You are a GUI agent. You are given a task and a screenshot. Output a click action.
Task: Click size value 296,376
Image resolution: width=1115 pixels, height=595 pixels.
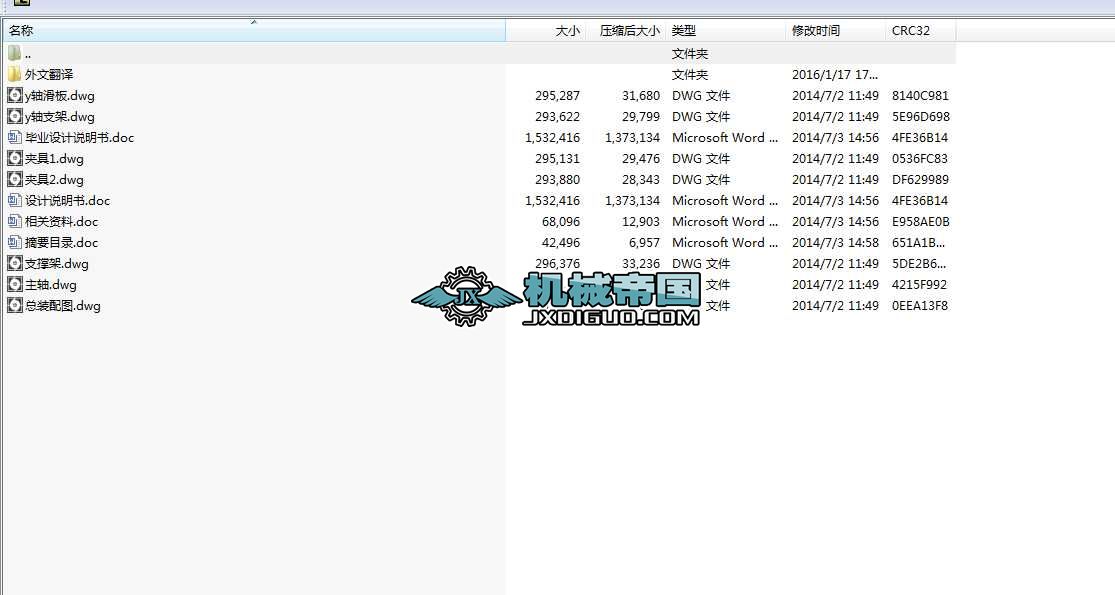coord(558,263)
